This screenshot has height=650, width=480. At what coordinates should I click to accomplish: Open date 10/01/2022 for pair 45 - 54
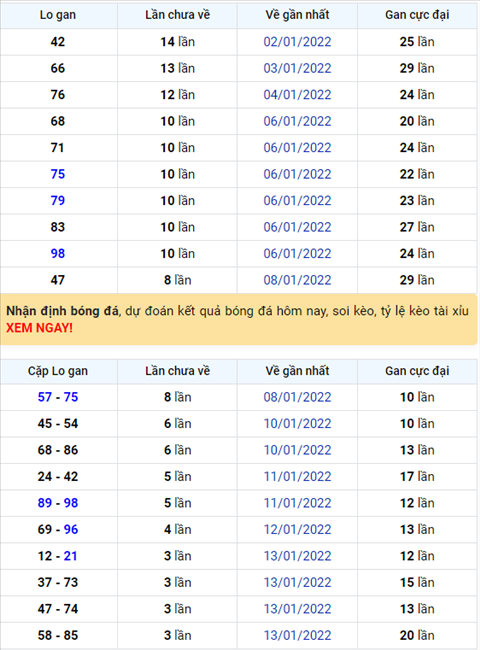(297, 424)
